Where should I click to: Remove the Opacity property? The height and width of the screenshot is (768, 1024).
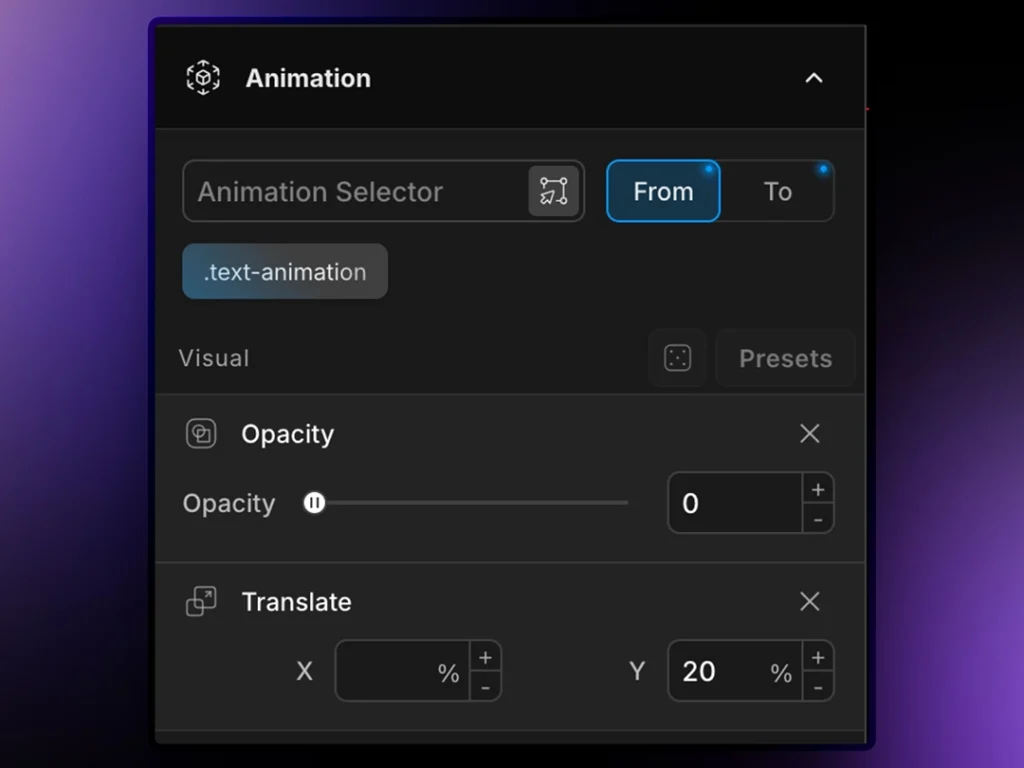point(810,433)
